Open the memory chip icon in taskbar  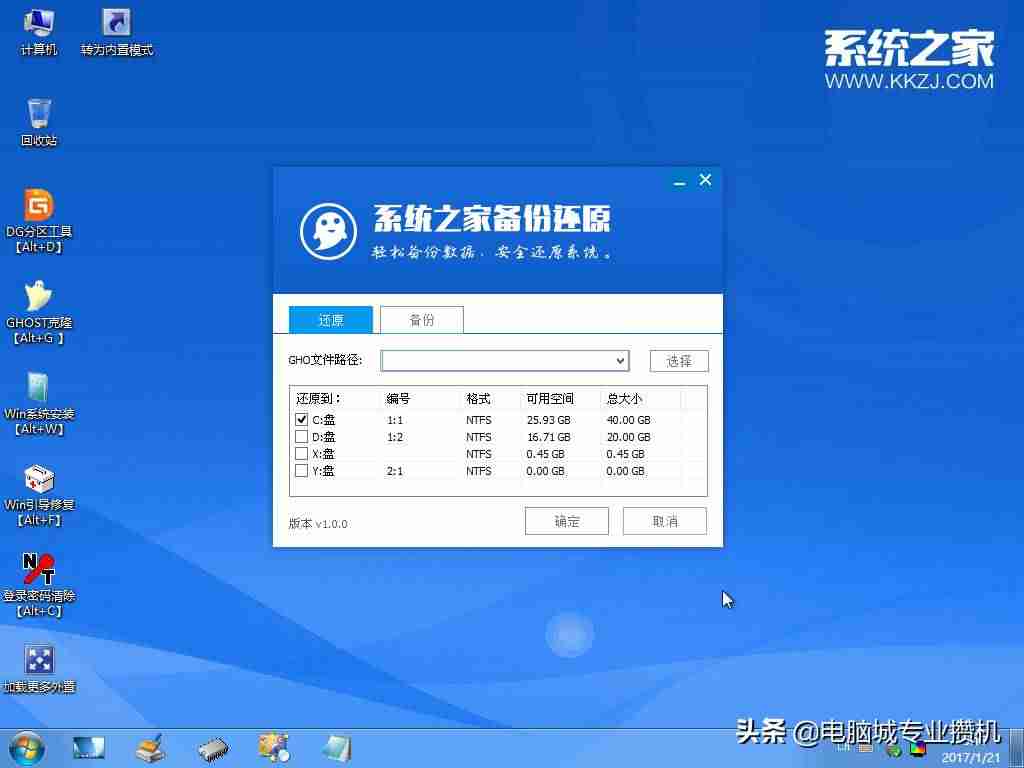coord(214,750)
